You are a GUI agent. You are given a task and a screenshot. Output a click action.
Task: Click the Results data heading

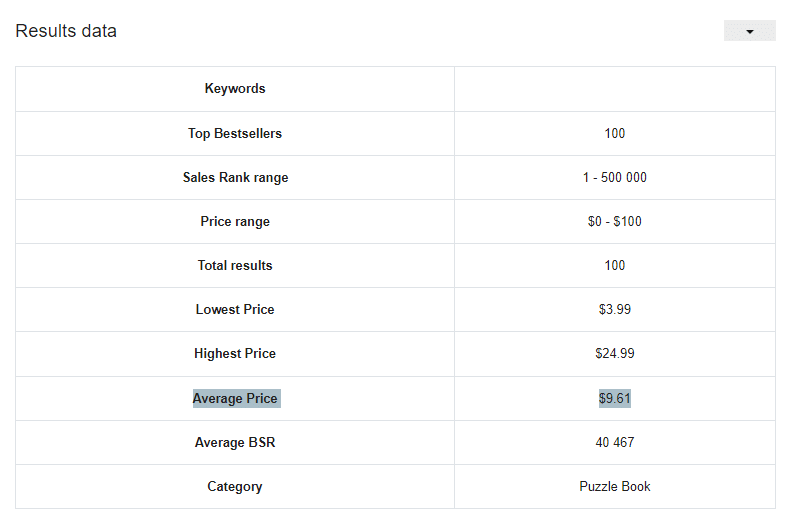(x=66, y=31)
